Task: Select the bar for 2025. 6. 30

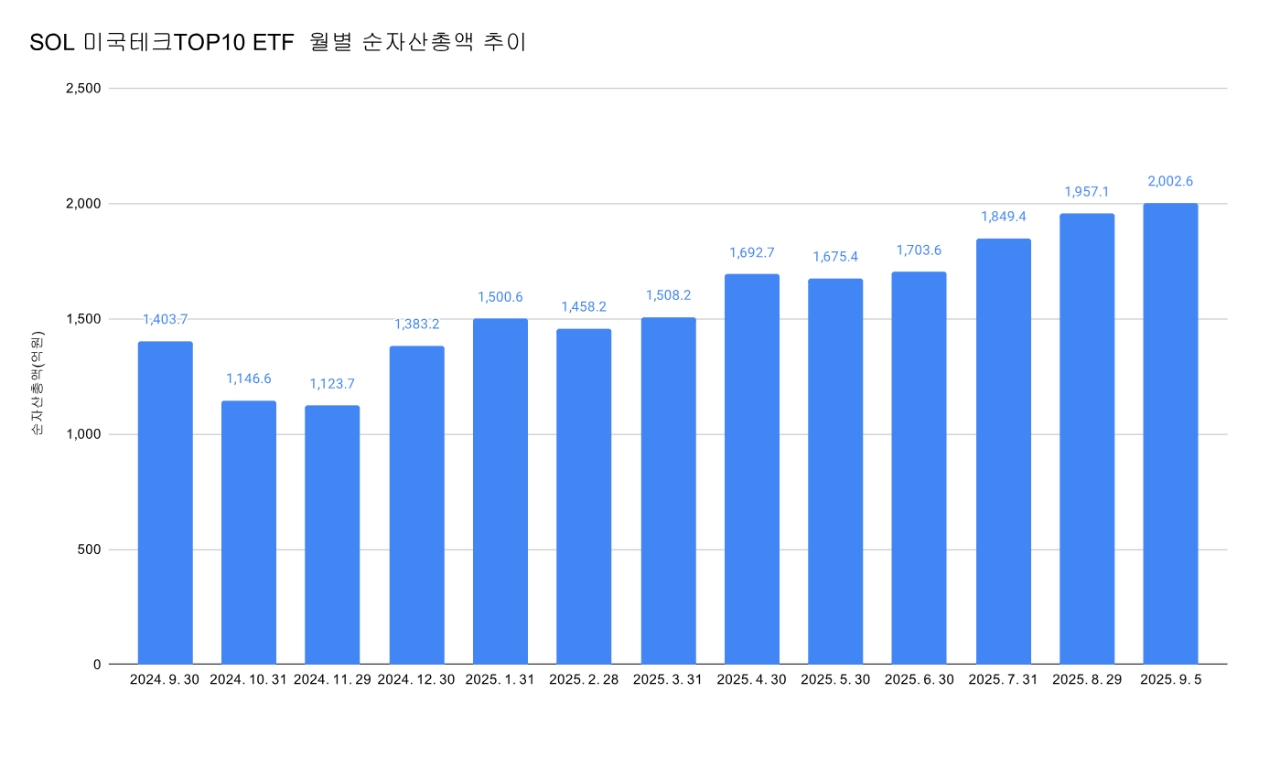Action: pyautogui.click(x=919, y=468)
